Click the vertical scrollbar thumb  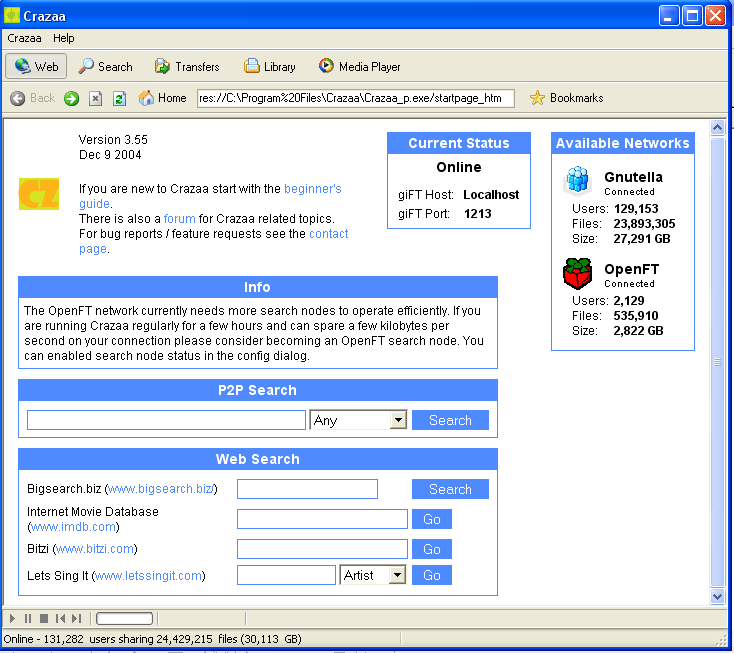717,362
